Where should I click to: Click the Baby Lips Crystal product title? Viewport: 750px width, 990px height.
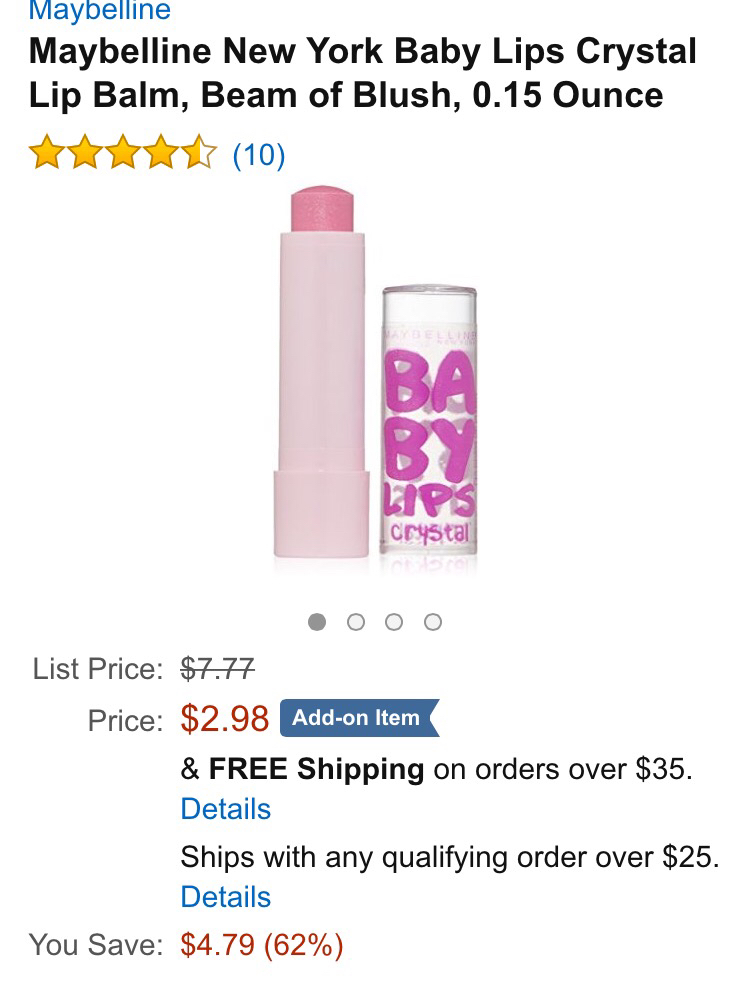[x=362, y=73]
